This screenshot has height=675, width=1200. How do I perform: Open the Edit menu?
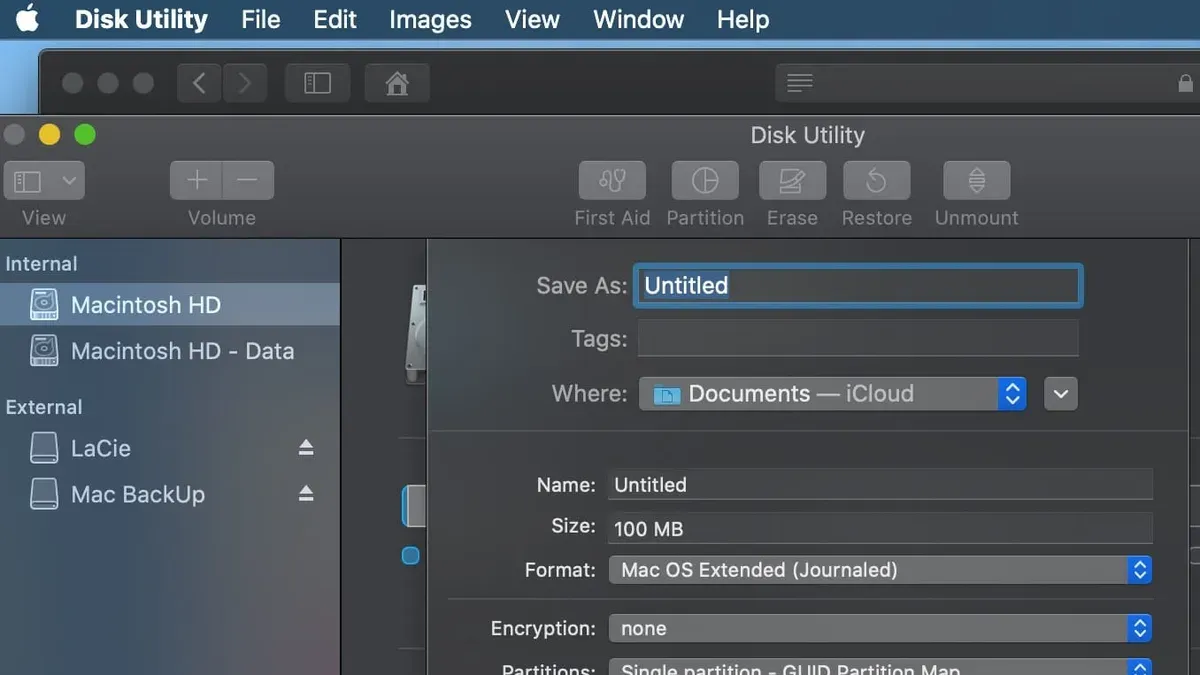click(335, 19)
